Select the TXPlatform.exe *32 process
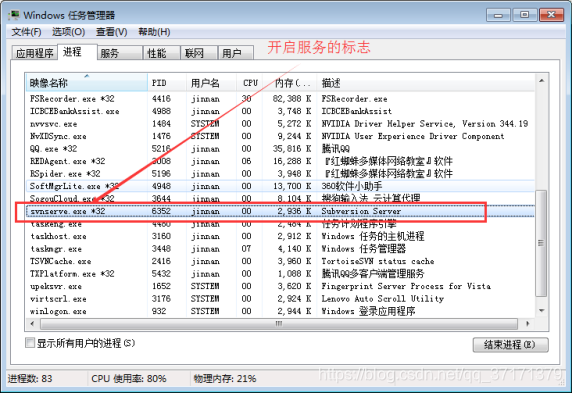572x393 pixels. coord(280,274)
